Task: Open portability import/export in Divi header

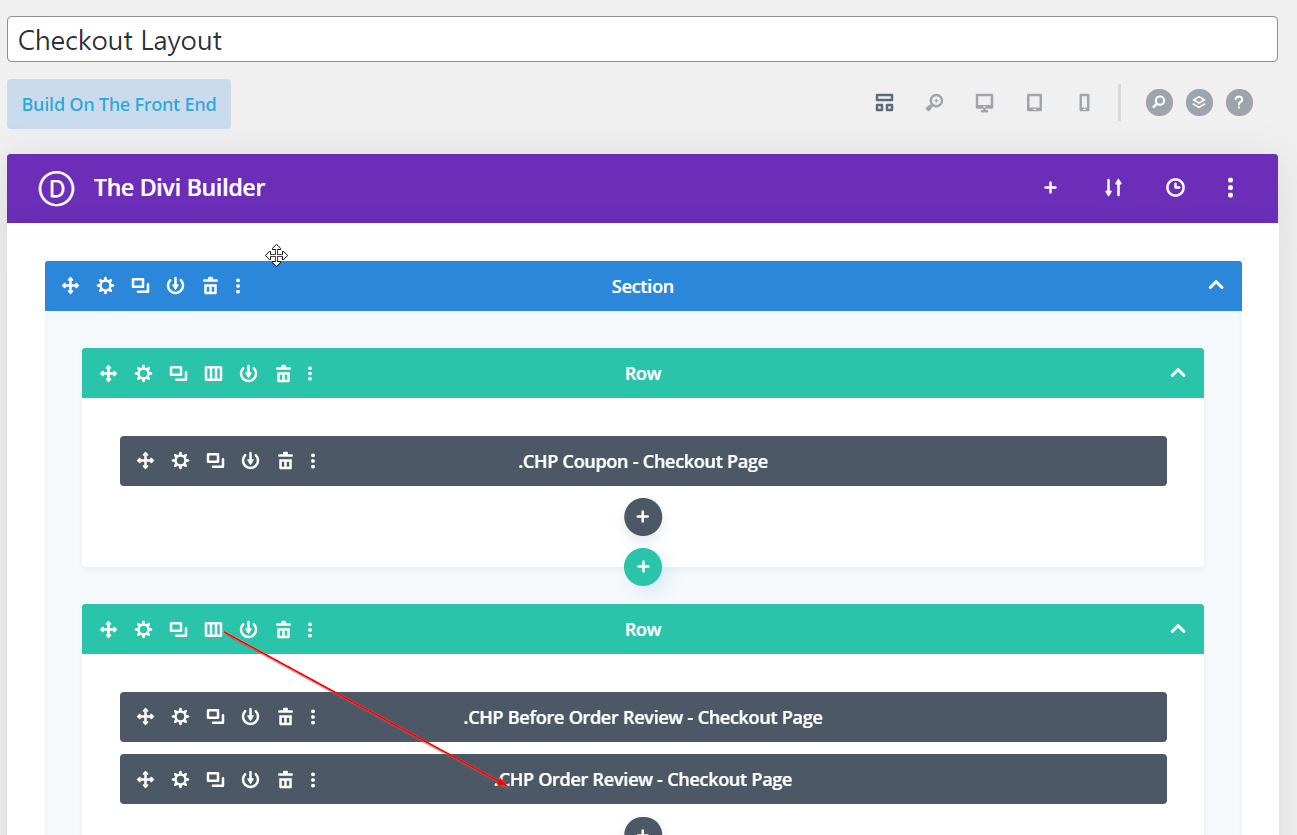Action: 1113,188
